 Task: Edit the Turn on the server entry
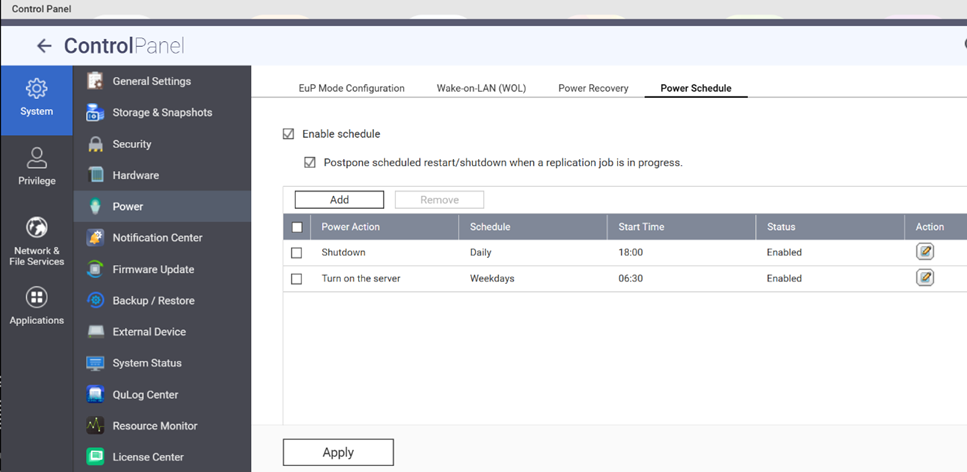coord(925,278)
